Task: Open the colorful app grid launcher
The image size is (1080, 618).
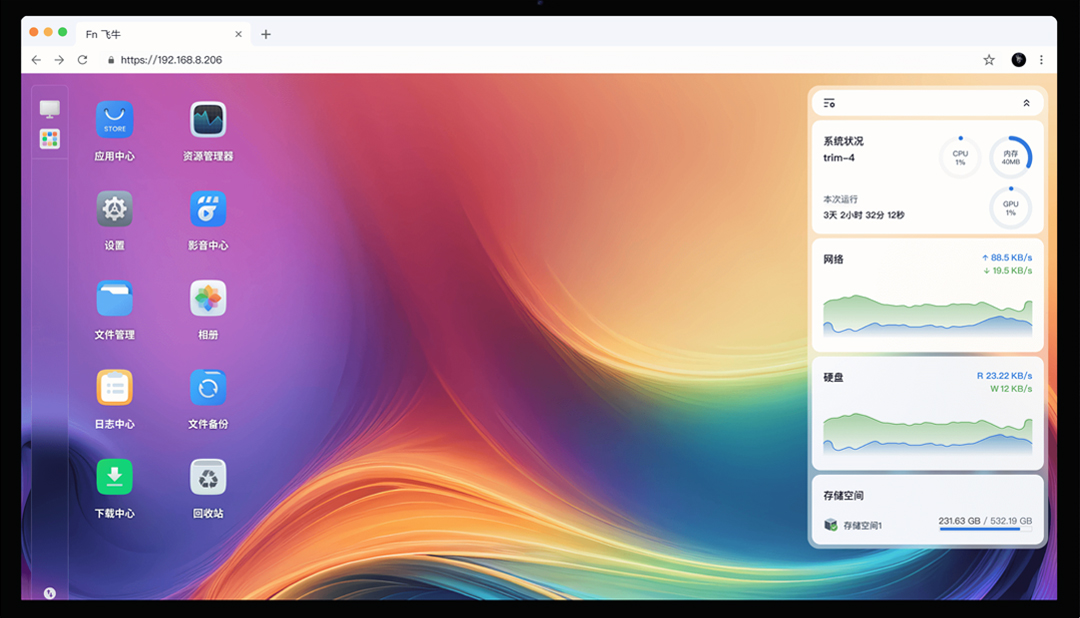Action: click(50, 139)
